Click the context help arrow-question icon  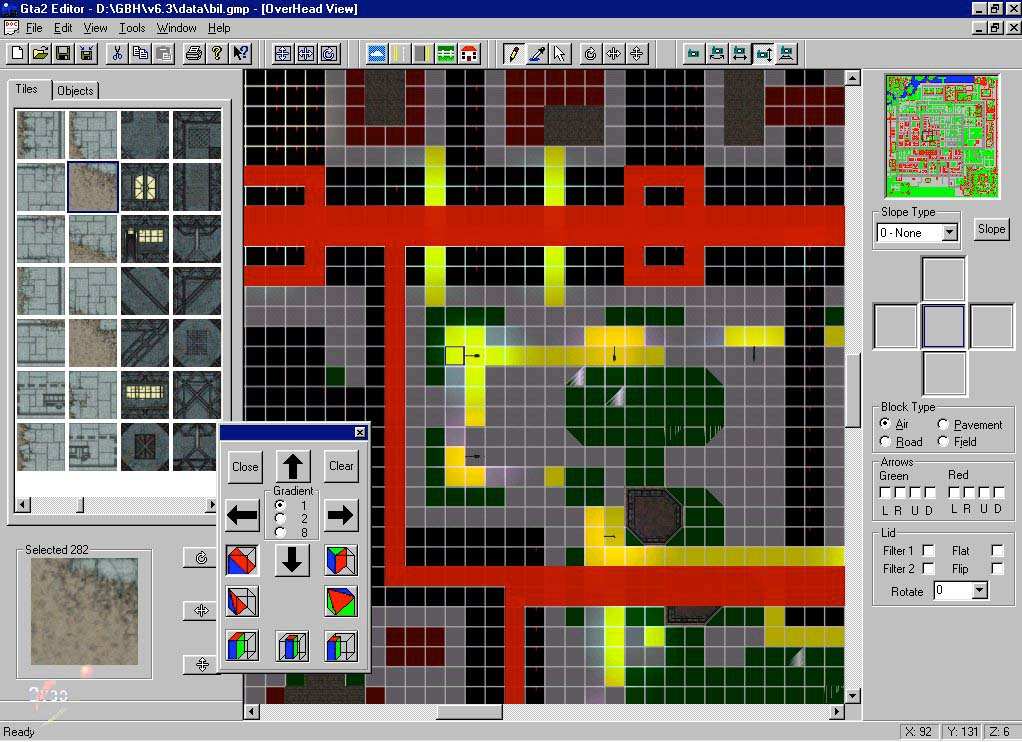pyautogui.click(x=241, y=53)
